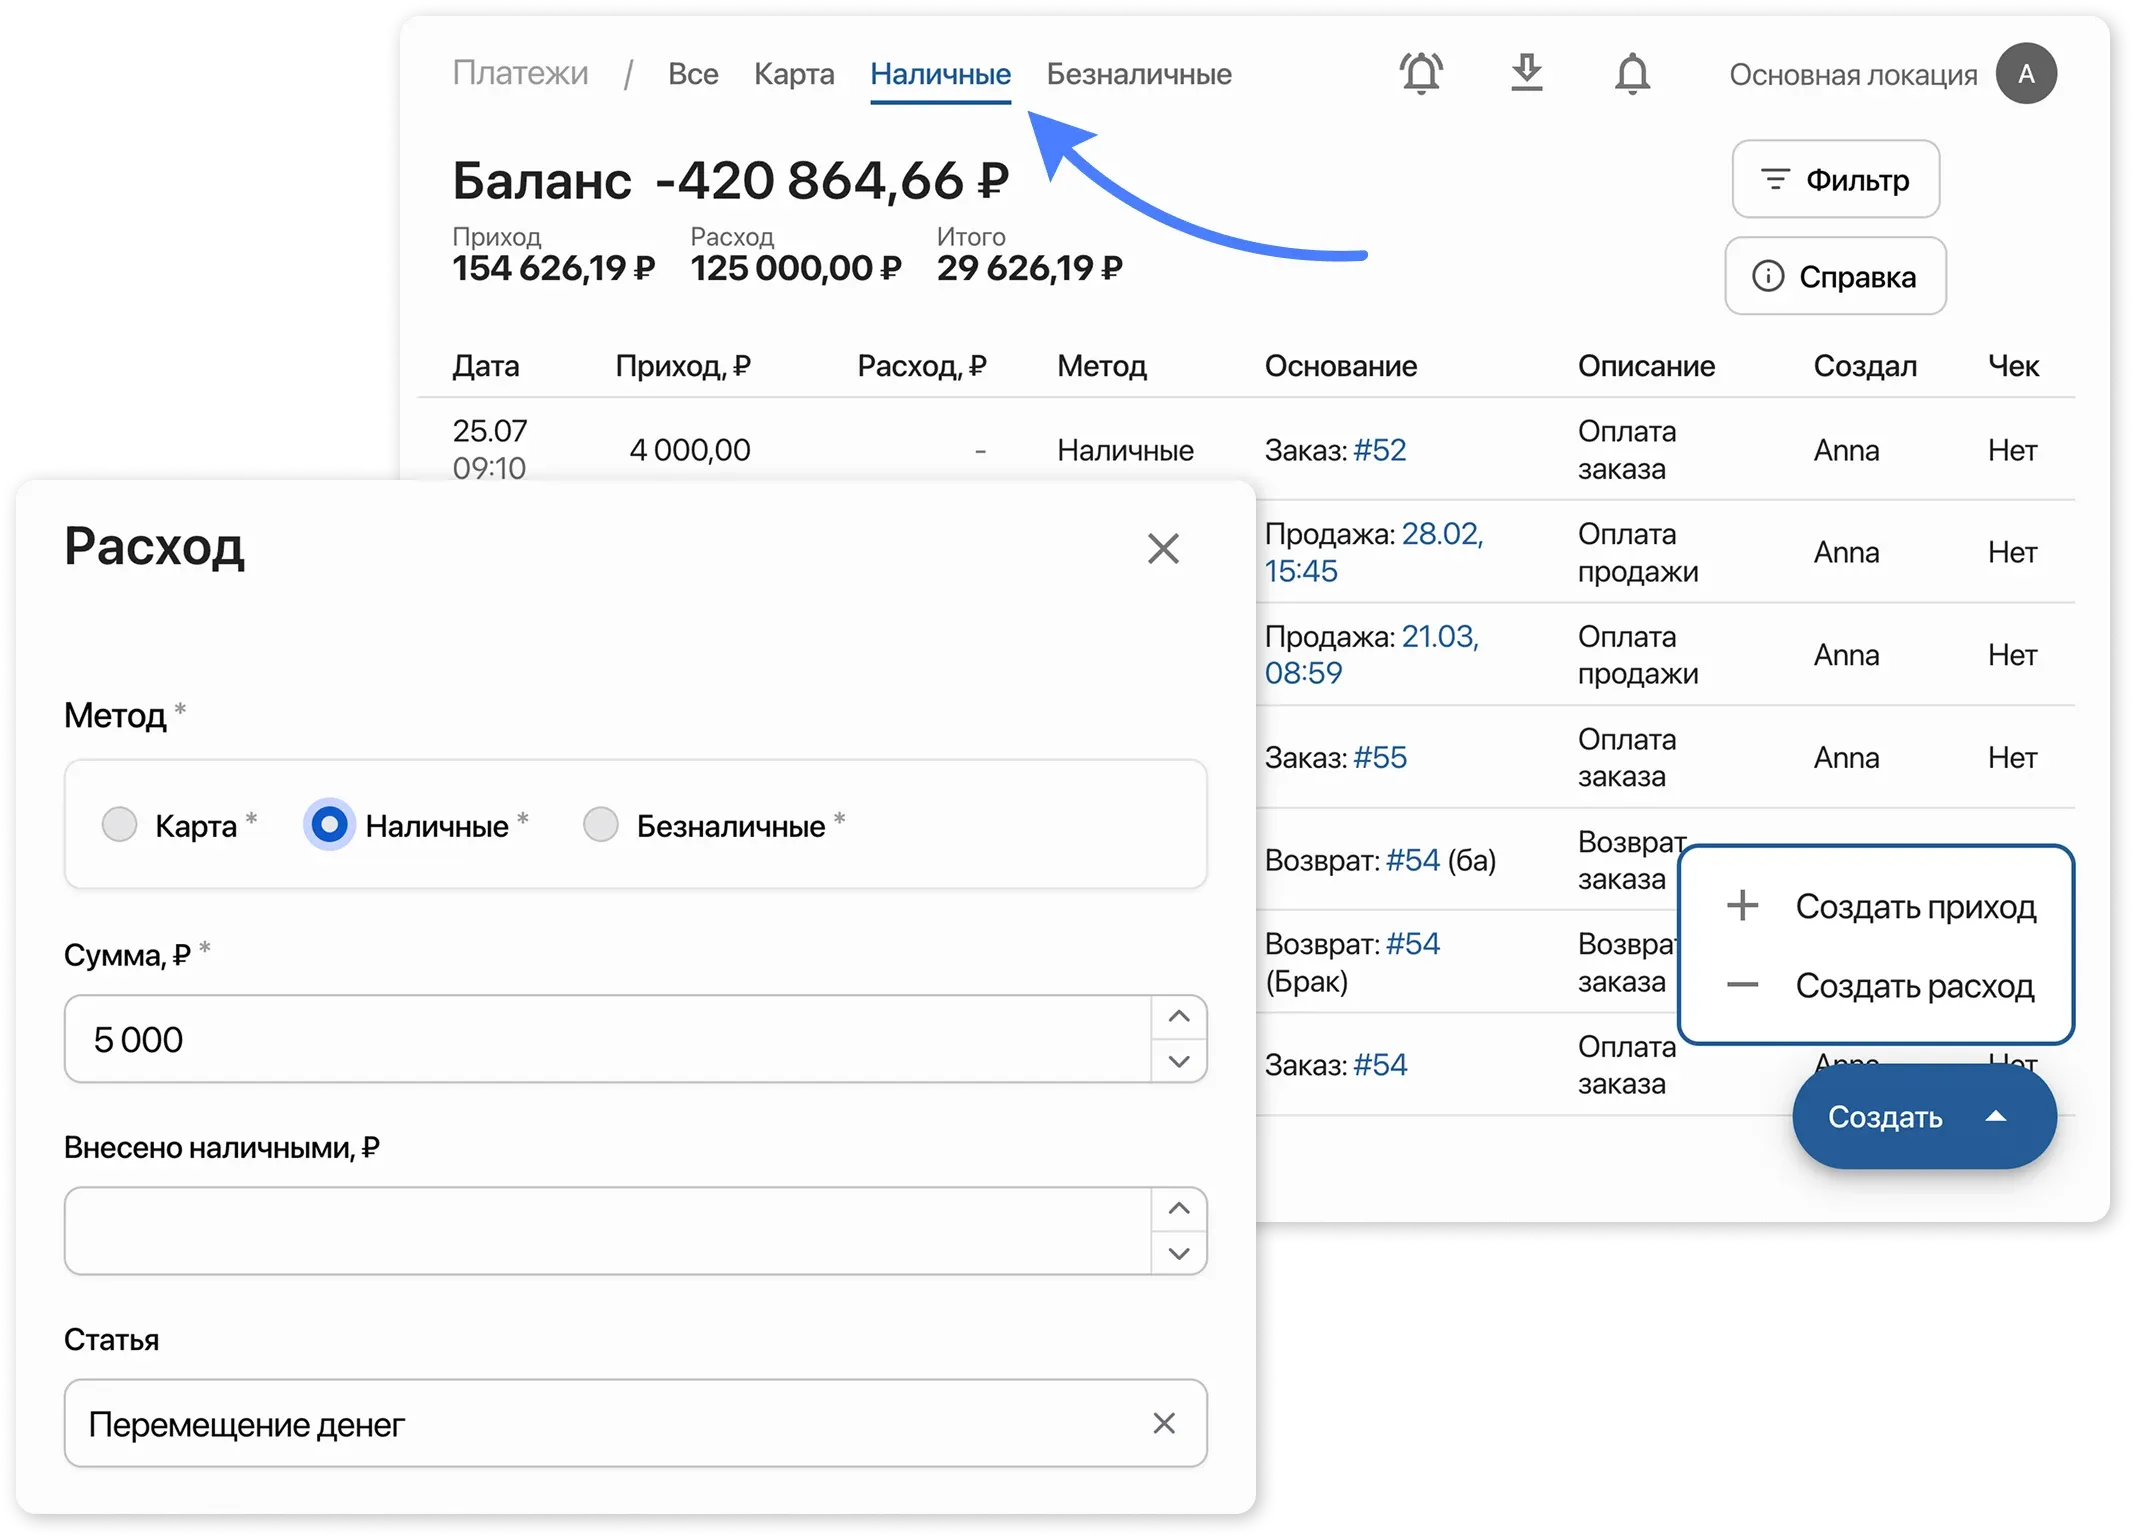Open notifications via the plain bell icon

(x=1632, y=74)
